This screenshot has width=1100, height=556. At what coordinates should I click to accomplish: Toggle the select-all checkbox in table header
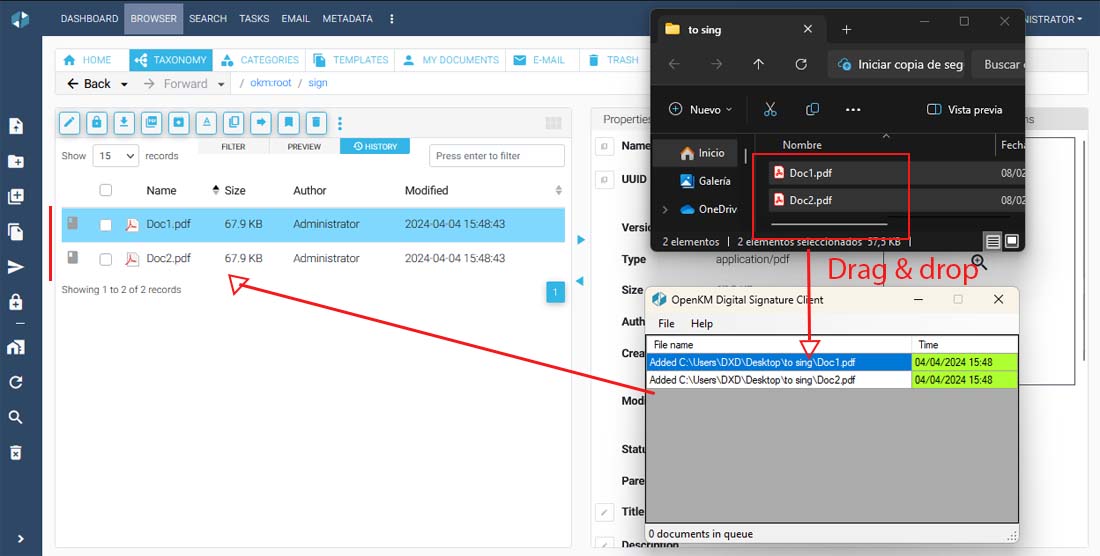105,190
